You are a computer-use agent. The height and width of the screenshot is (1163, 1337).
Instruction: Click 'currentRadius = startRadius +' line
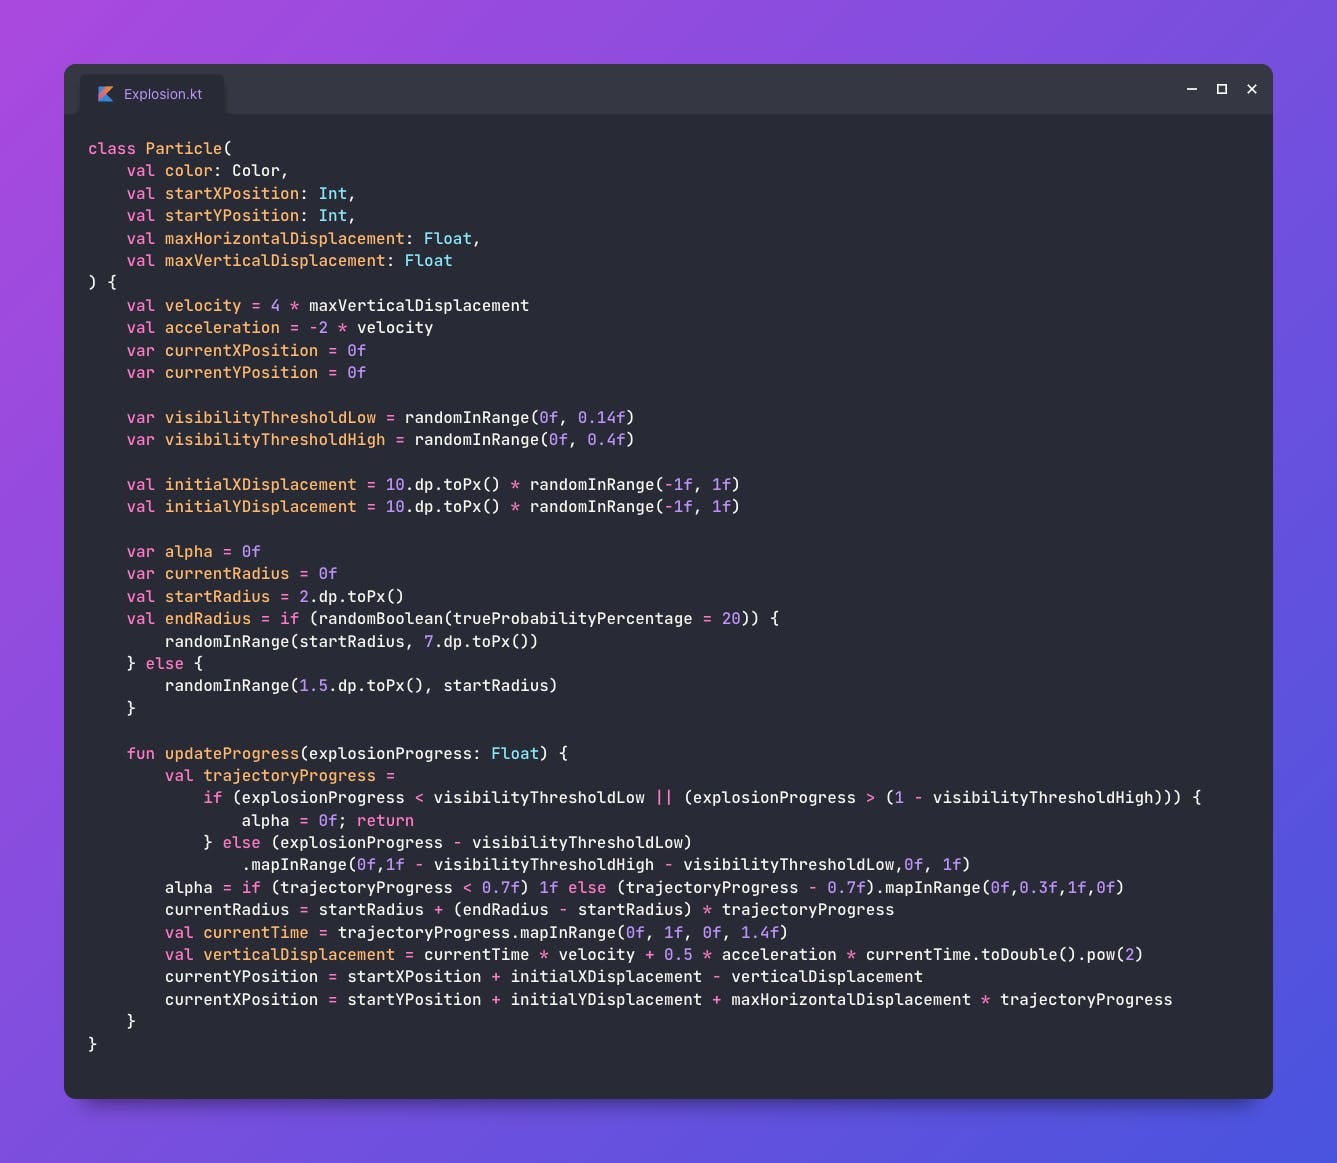point(530,909)
